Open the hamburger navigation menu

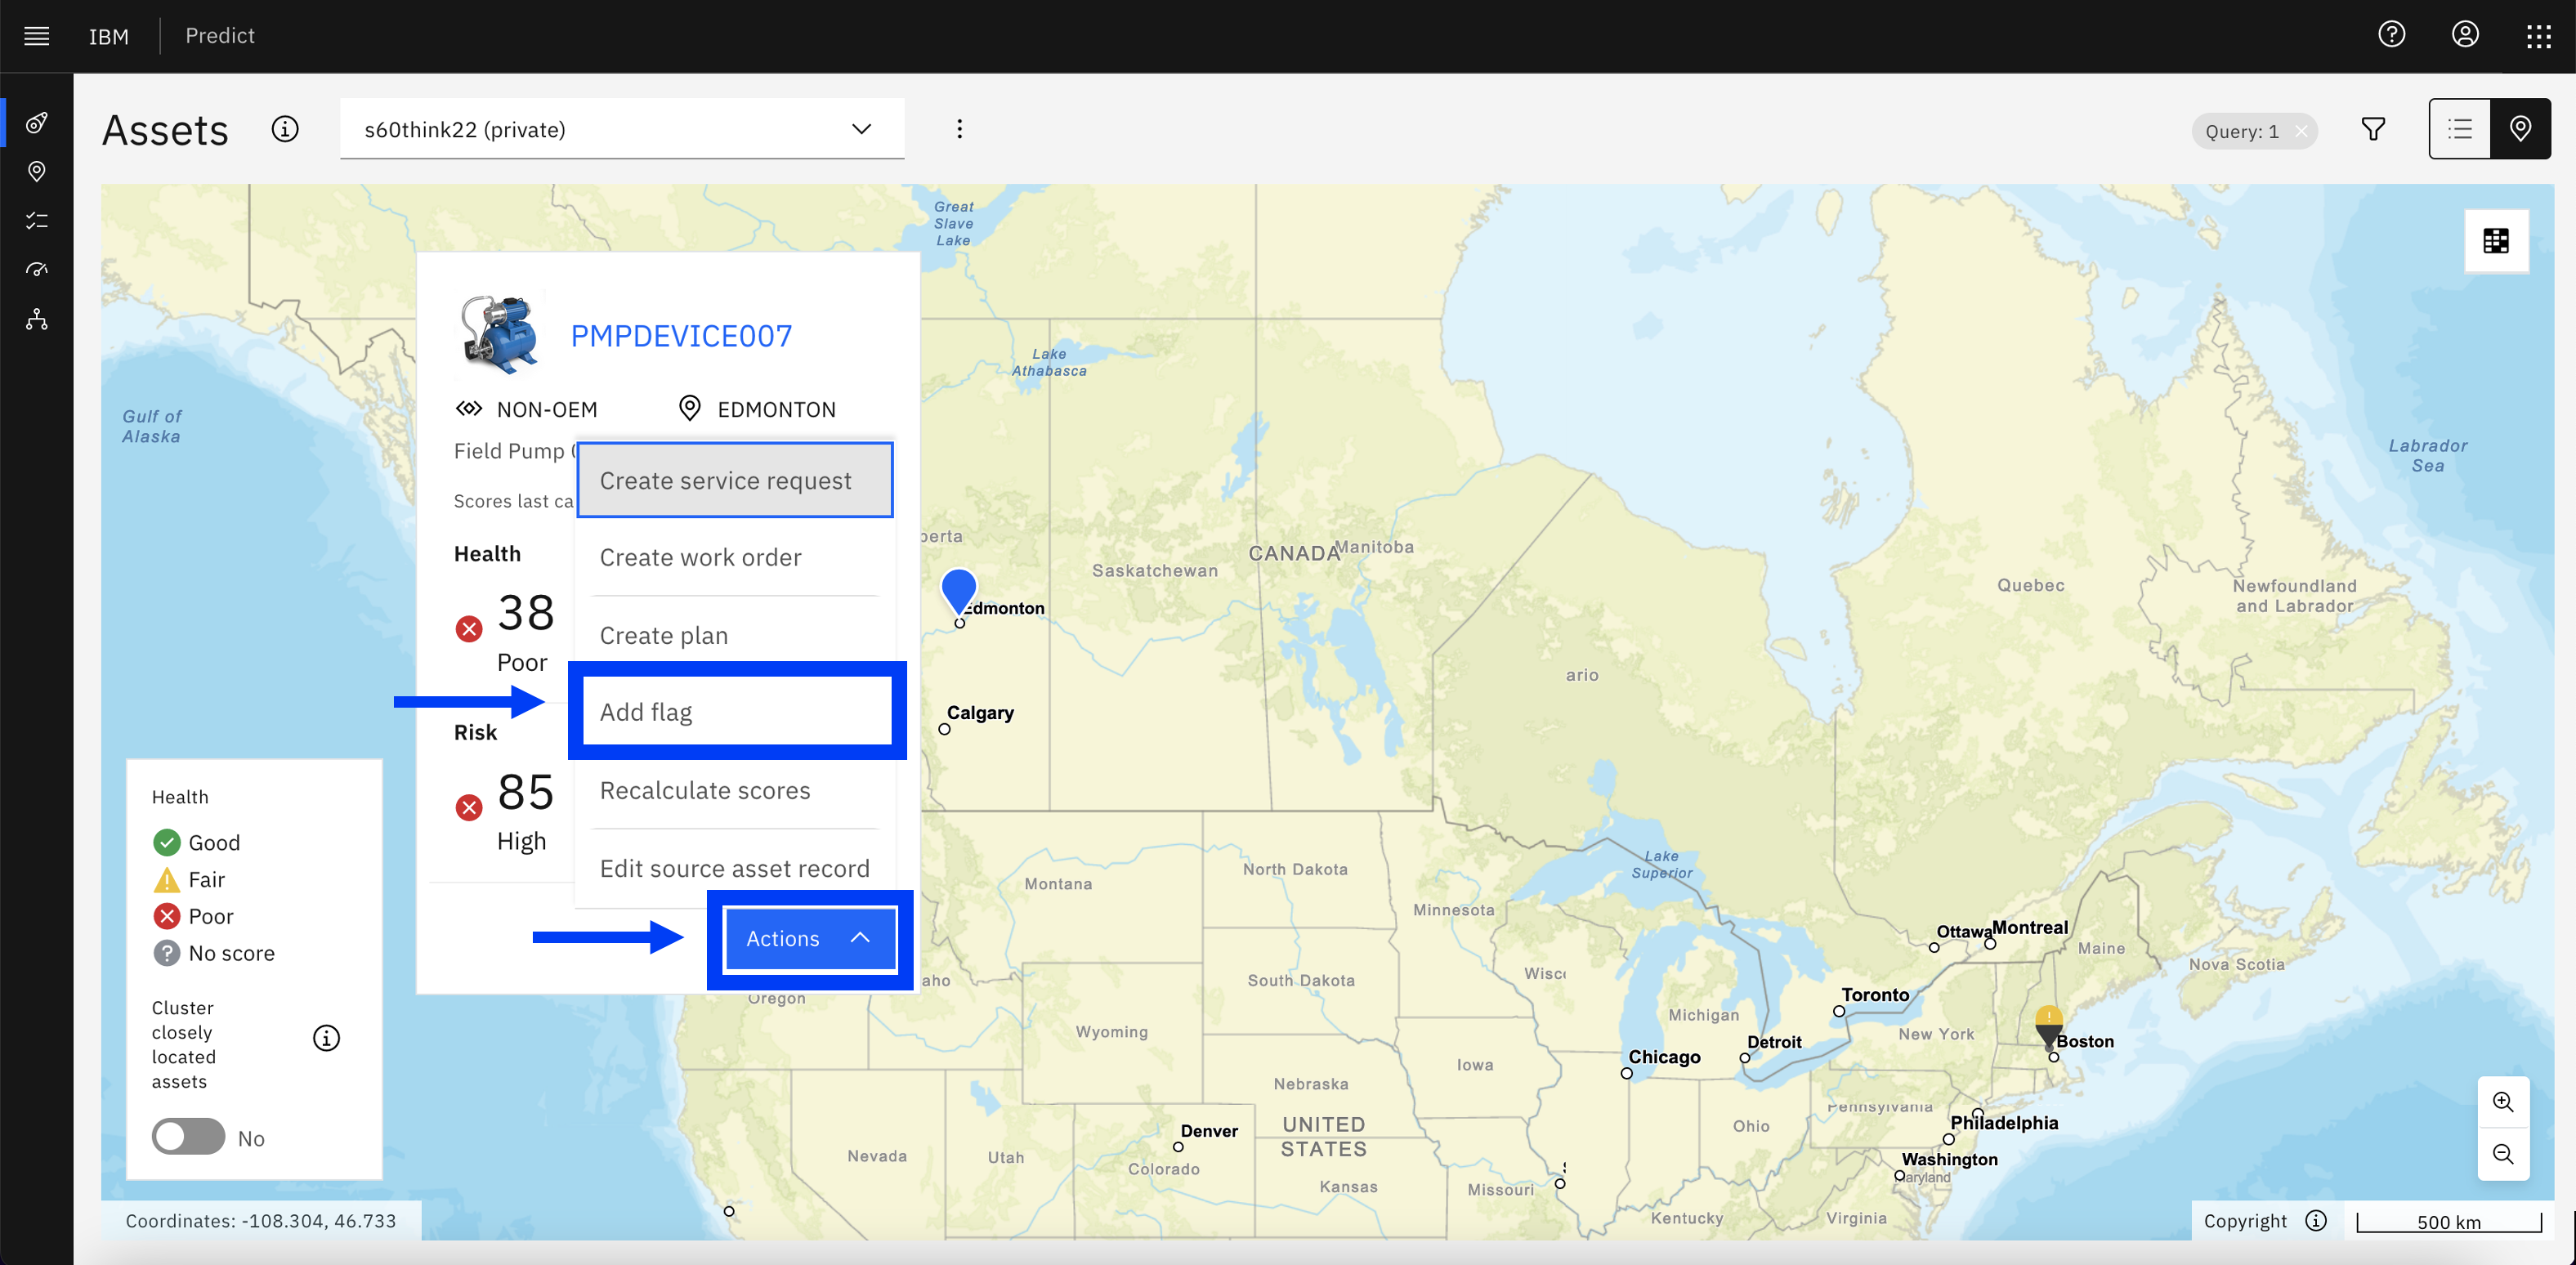[x=37, y=36]
